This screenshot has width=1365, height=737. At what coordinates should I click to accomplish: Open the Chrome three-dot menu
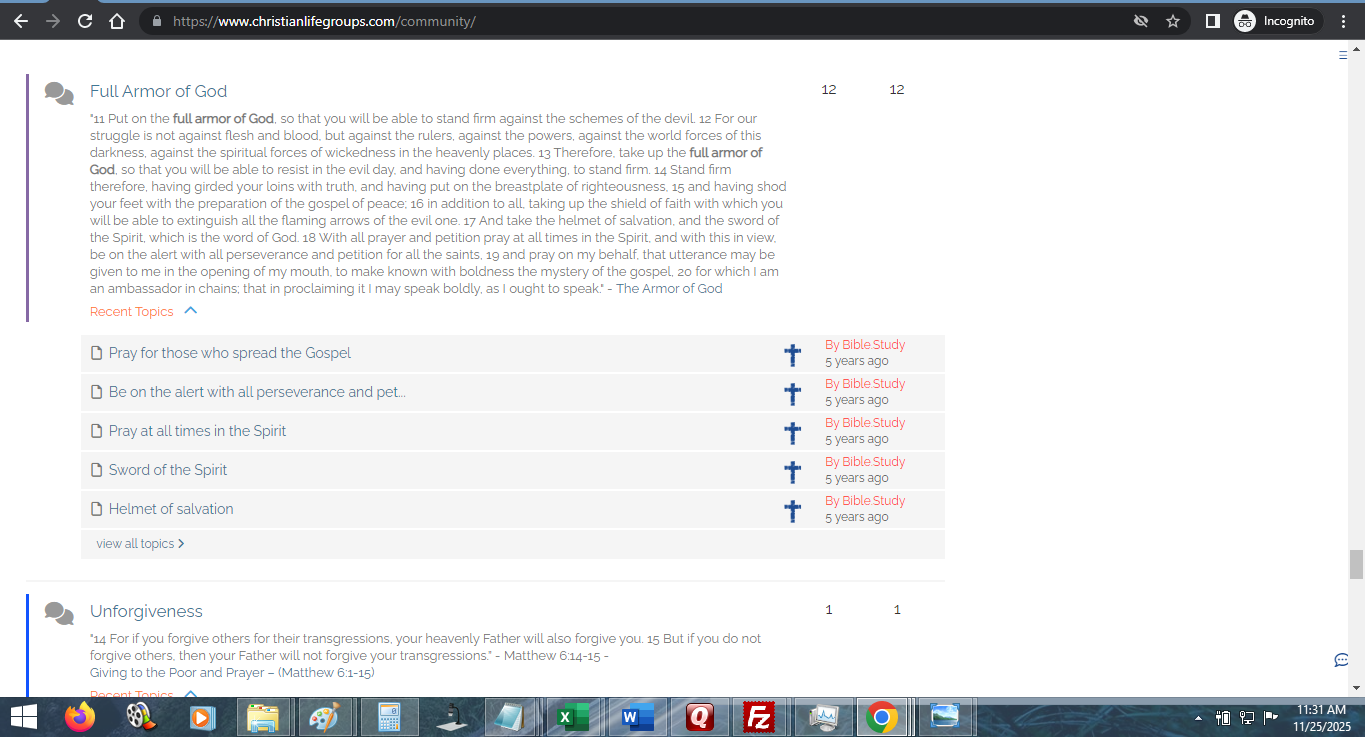1343,21
